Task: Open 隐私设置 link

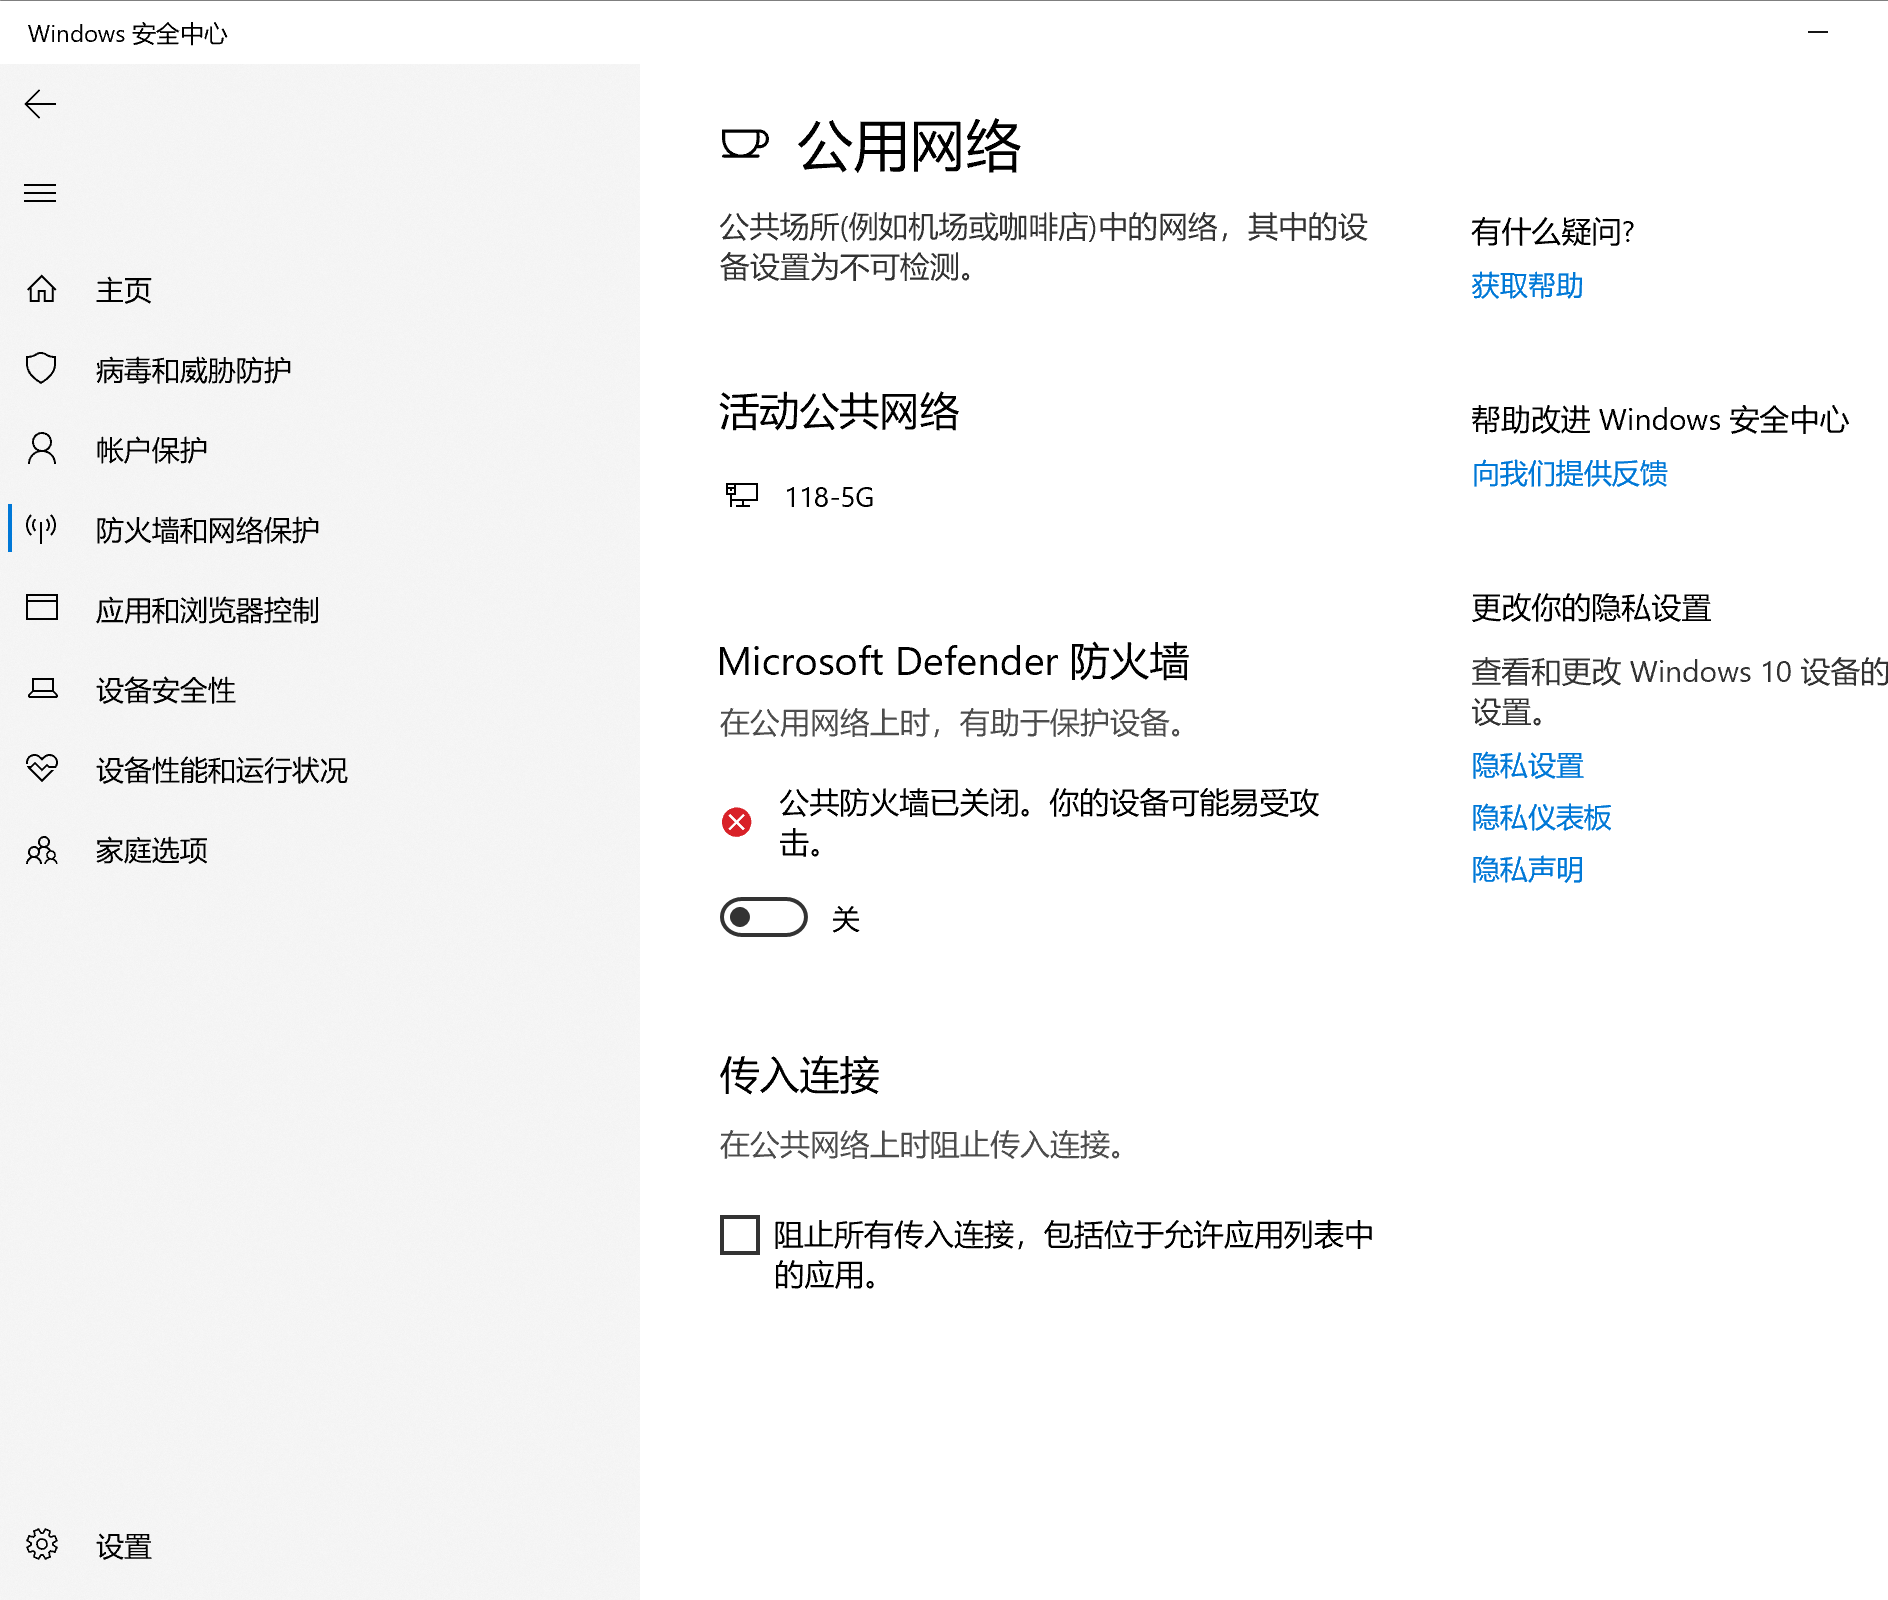Action: point(1527,766)
